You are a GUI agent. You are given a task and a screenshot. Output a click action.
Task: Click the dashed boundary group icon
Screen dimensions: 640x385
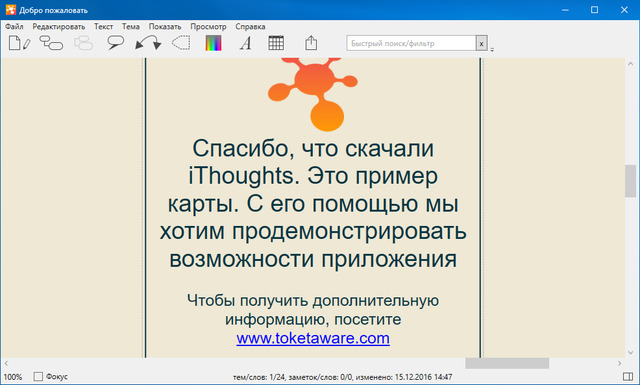(181, 43)
